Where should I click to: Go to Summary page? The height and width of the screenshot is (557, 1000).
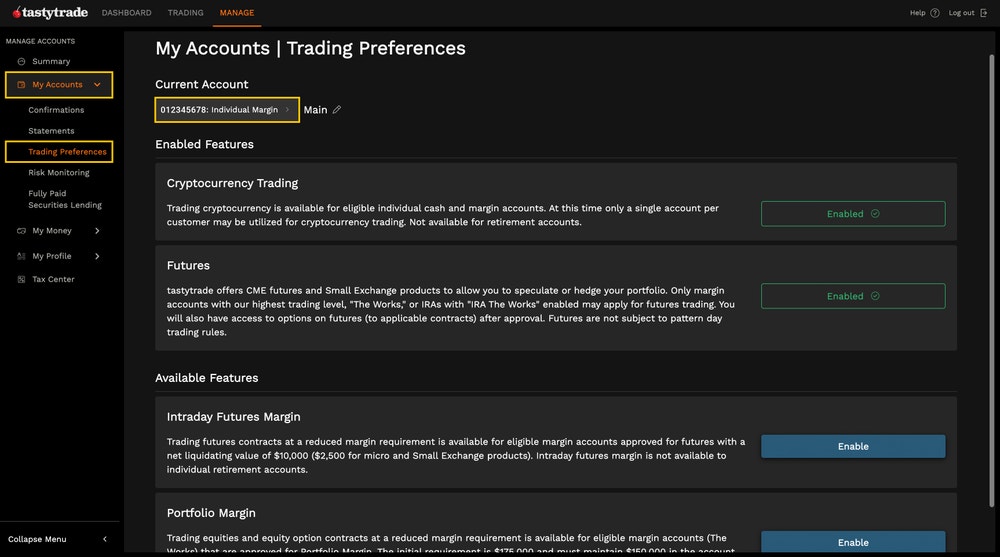coord(51,61)
